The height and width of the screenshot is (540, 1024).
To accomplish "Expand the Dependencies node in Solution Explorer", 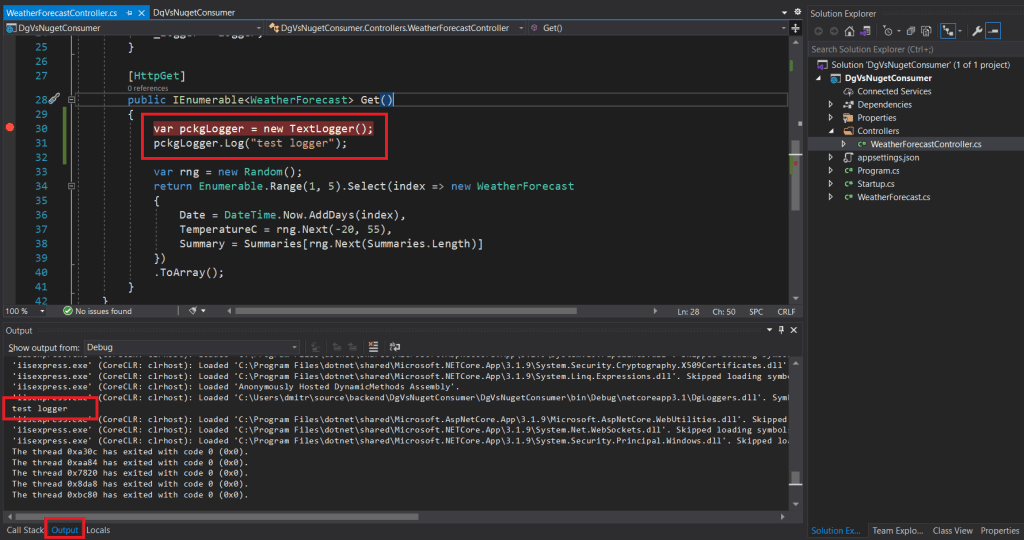I will tap(831, 105).
